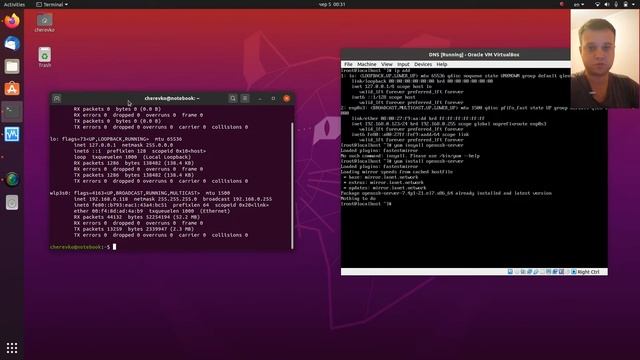Click the root@localhost prompt in VirtualBox console
Image resolution: width=640 pixels, height=360 pixels.
[366, 204]
